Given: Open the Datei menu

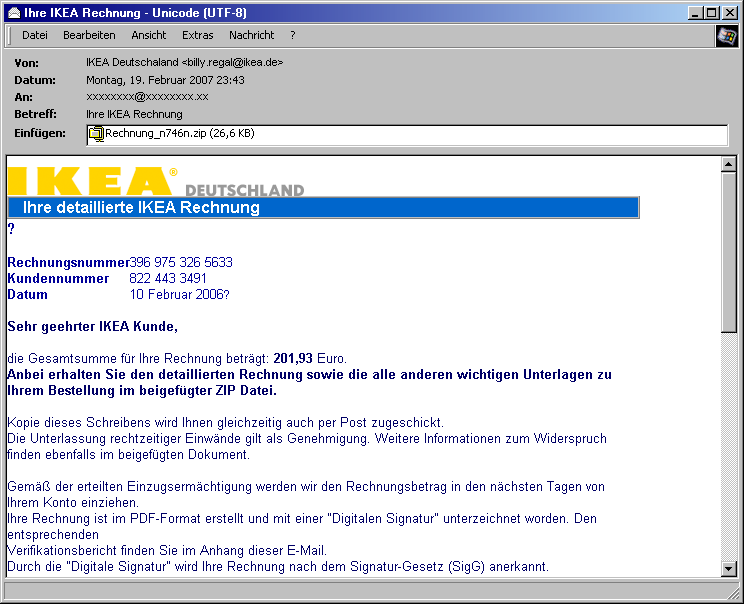Looking at the screenshot, I should click(35, 35).
